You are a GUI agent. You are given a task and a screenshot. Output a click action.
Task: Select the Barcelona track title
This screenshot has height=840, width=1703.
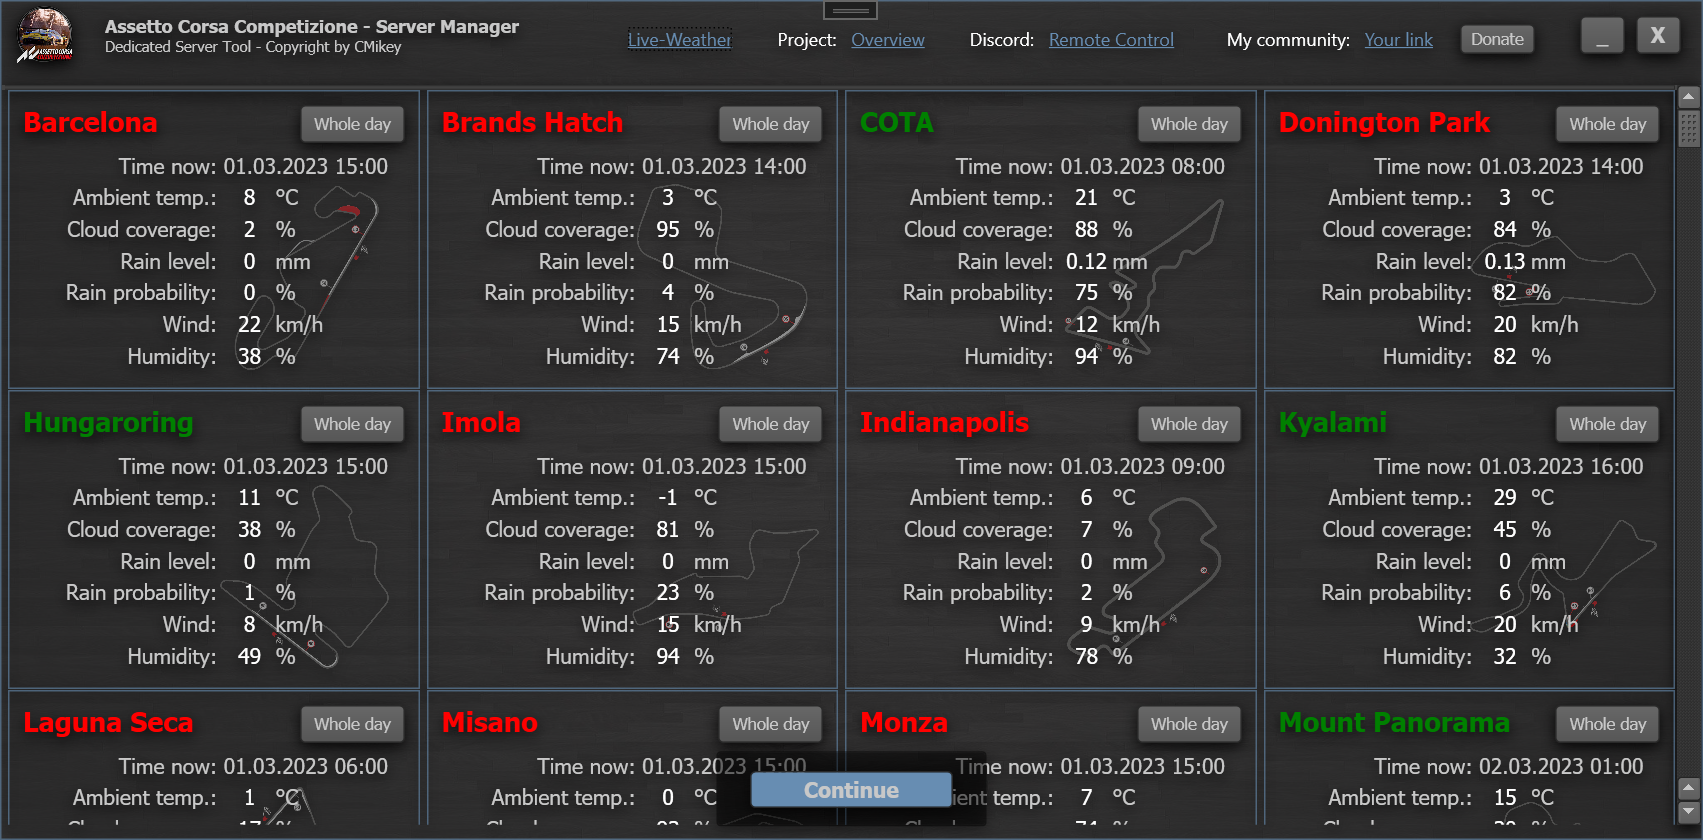tap(90, 123)
